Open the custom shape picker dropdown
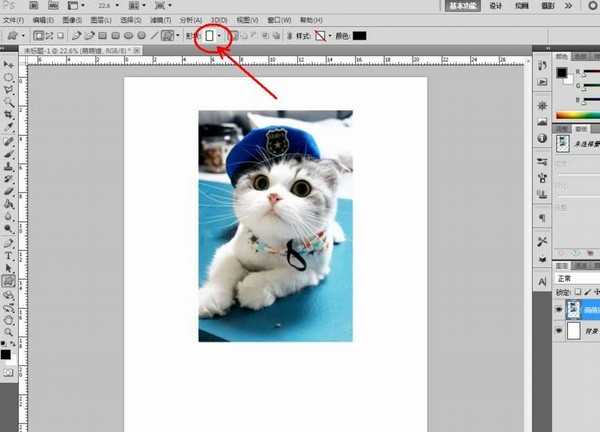The width and height of the screenshot is (600, 432). 219,36
